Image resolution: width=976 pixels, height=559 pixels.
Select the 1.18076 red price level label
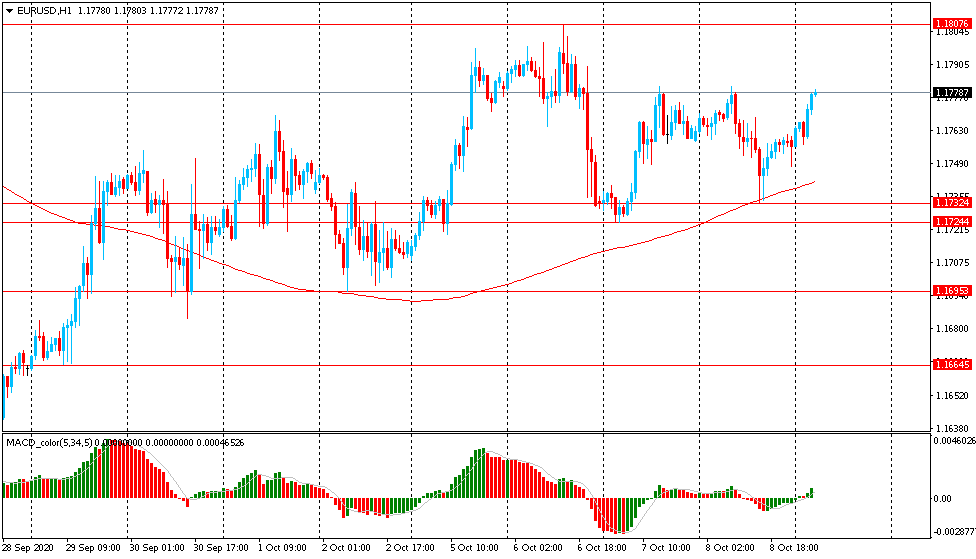point(952,24)
